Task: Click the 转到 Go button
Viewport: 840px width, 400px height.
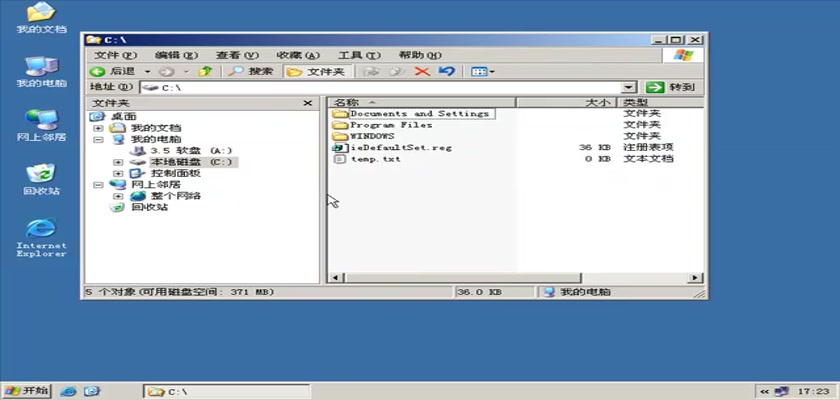Action: pos(671,88)
